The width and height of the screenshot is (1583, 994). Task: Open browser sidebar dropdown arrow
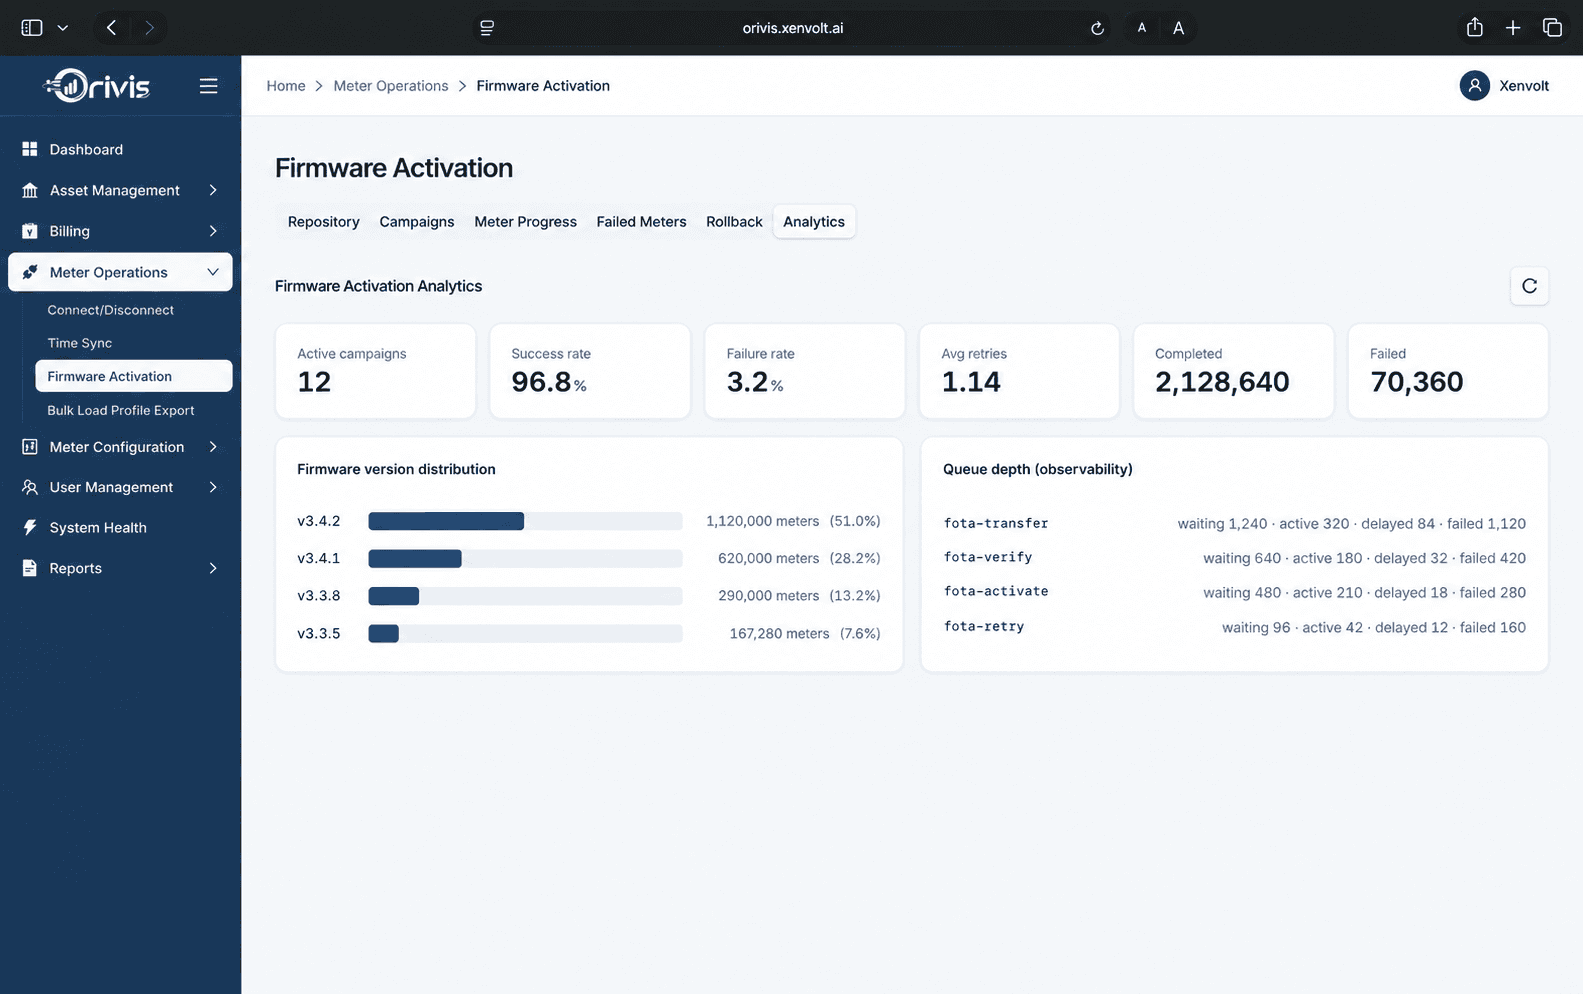coord(63,28)
